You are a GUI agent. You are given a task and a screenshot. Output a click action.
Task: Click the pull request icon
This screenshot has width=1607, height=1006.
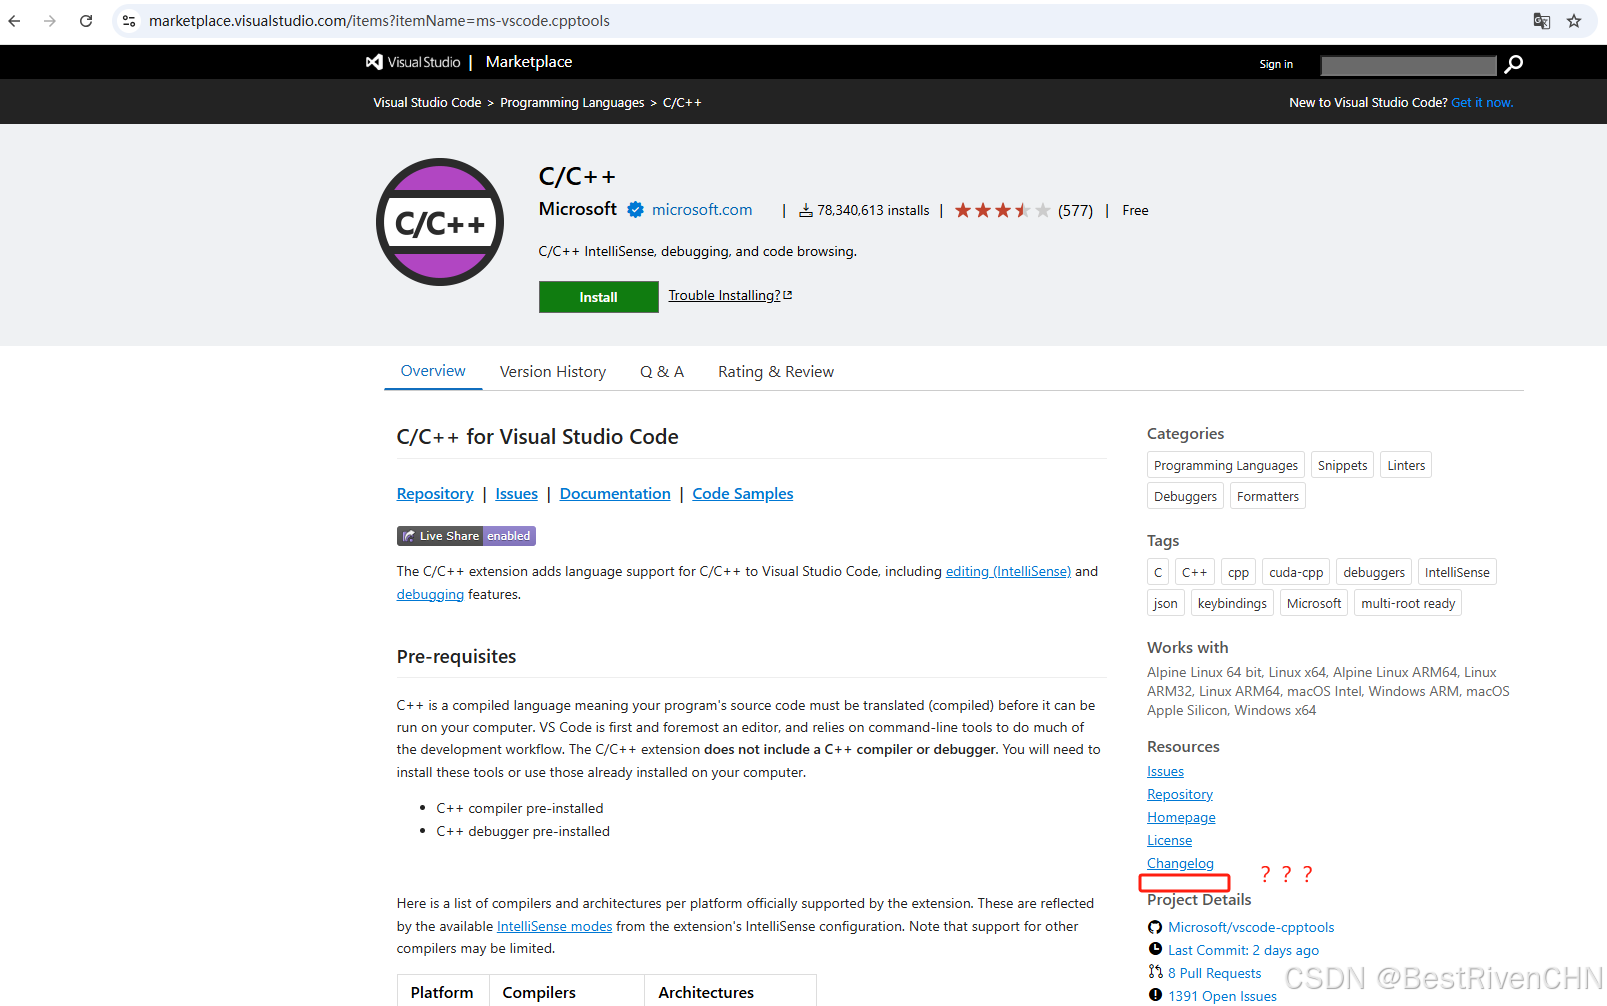(x=1155, y=972)
